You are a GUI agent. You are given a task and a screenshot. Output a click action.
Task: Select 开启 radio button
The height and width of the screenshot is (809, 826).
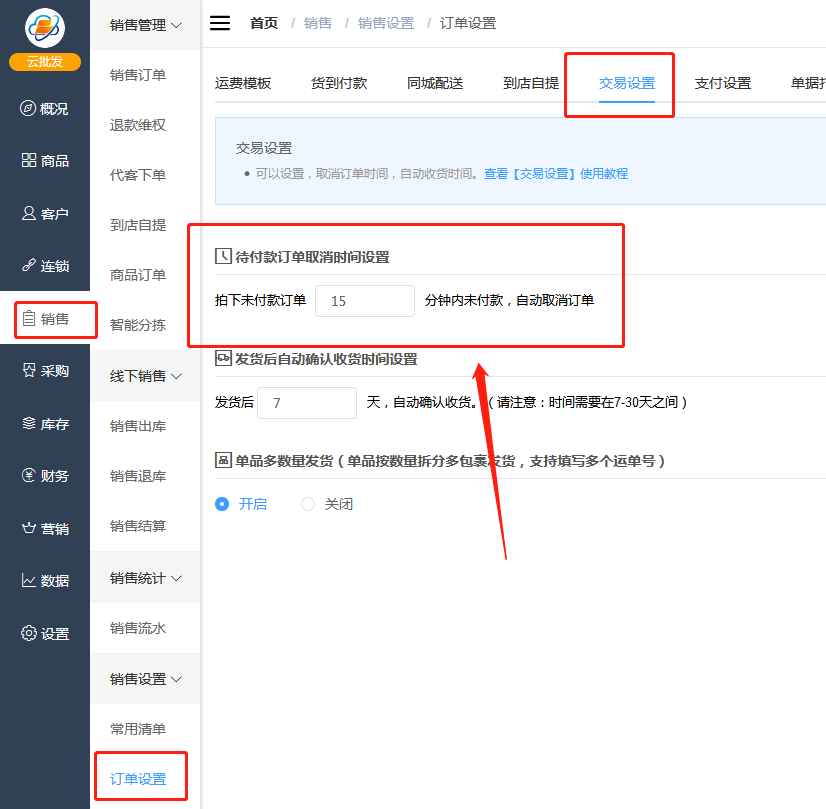pos(222,504)
